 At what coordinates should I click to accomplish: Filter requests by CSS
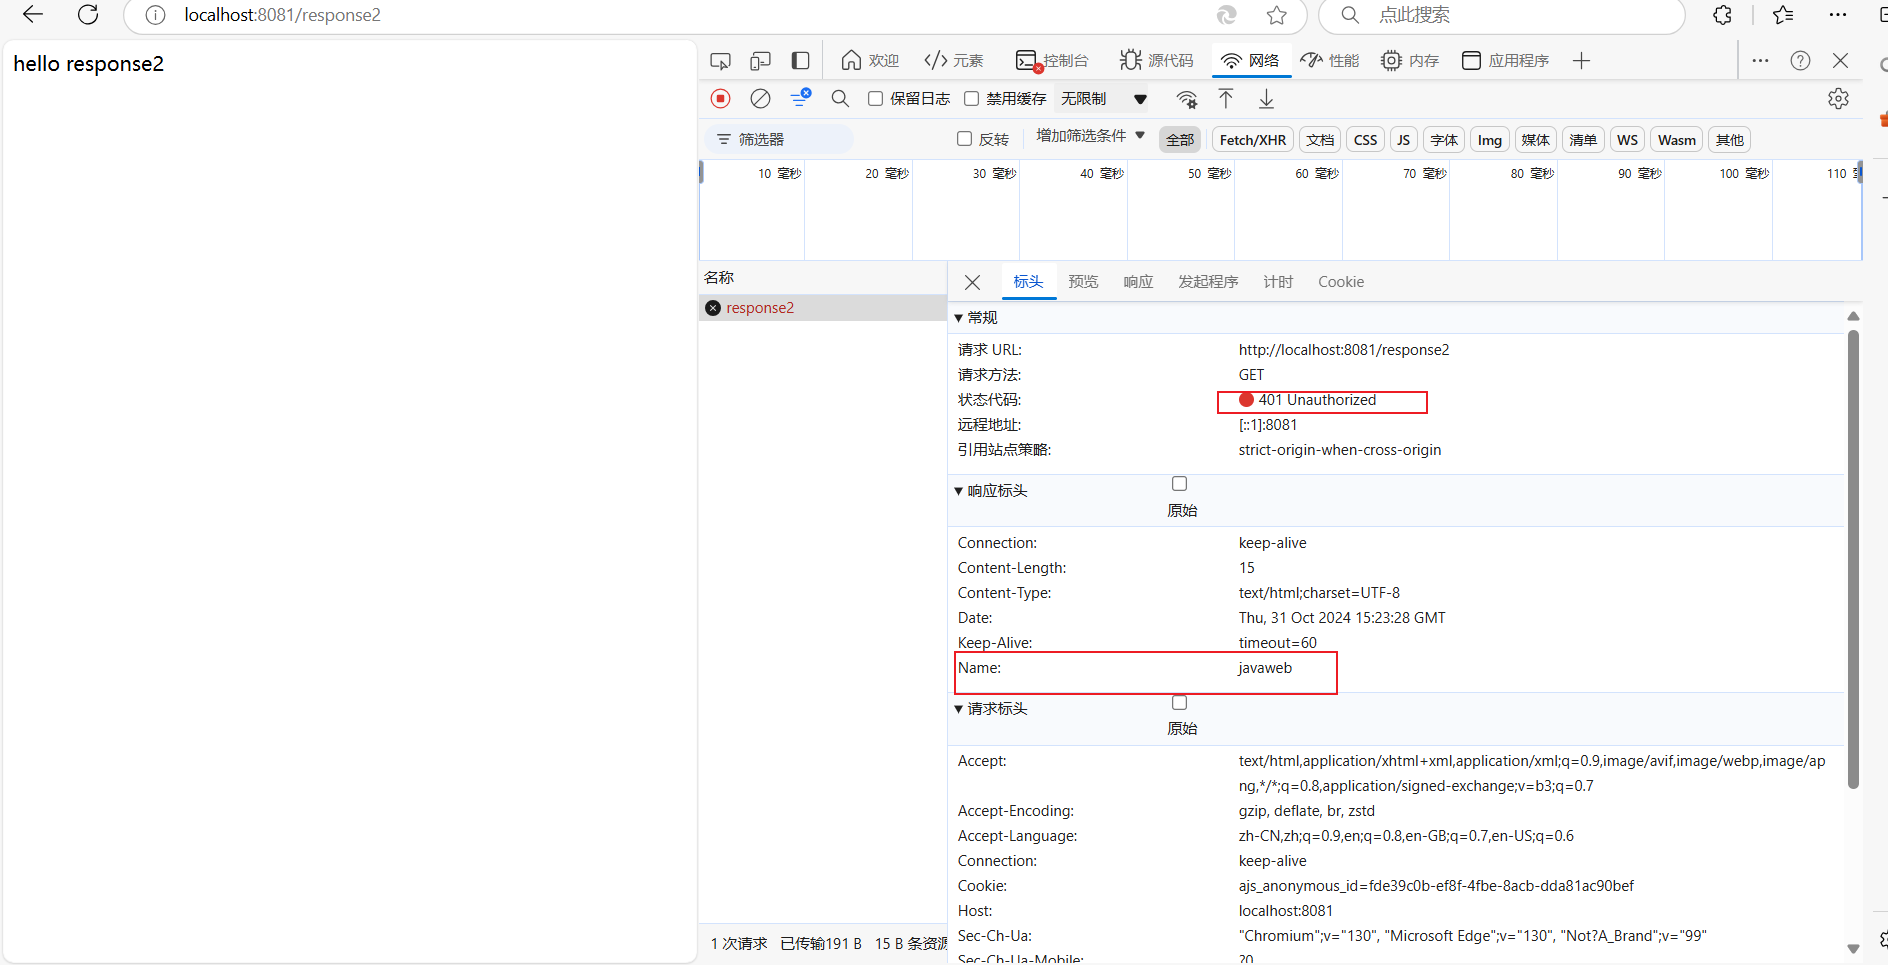click(x=1366, y=140)
